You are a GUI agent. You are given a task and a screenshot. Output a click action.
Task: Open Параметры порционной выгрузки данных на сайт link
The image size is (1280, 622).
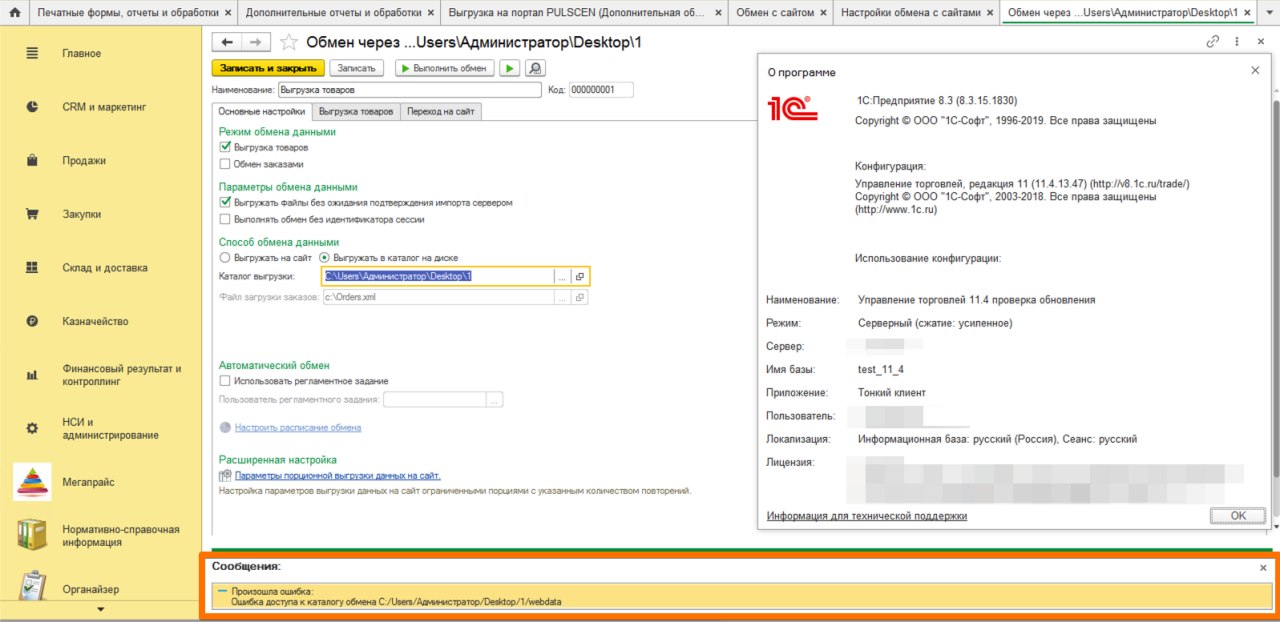click(338, 476)
